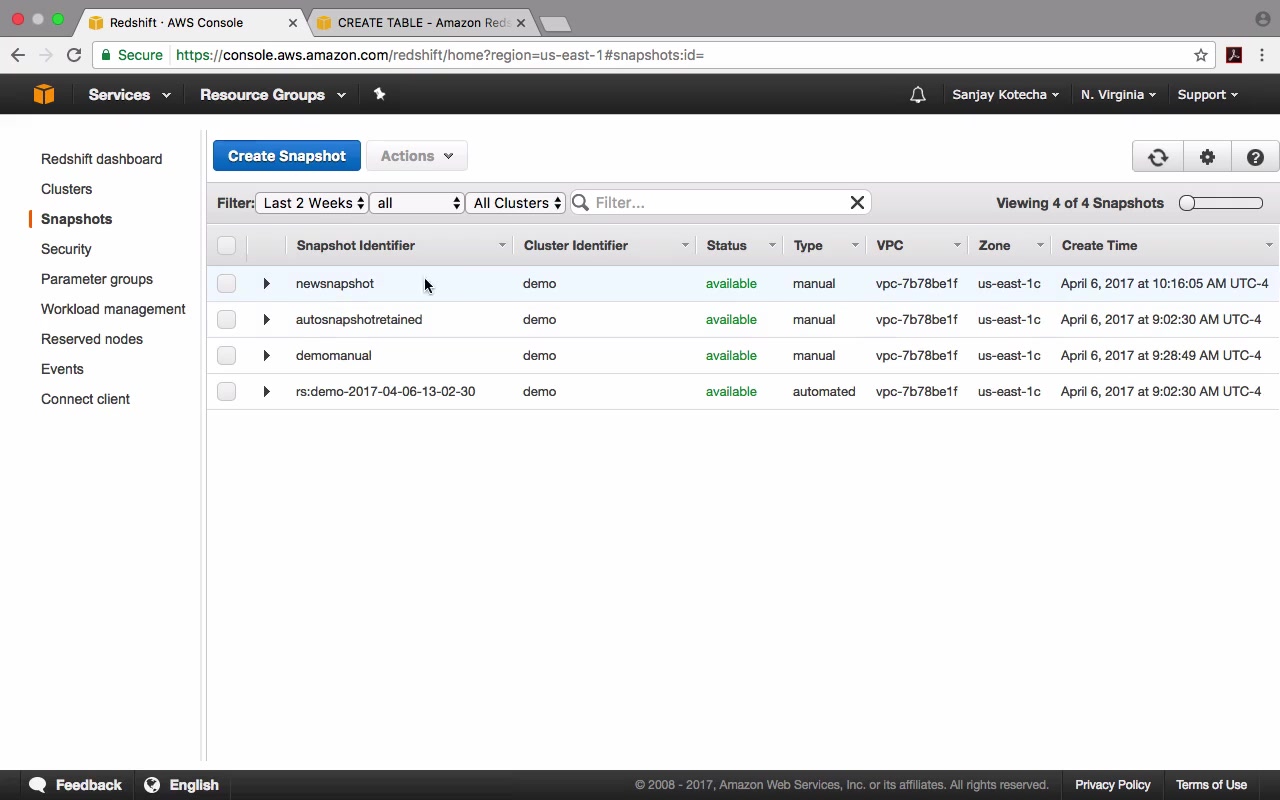Open the help question mark icon

[x=1255, y=157]
